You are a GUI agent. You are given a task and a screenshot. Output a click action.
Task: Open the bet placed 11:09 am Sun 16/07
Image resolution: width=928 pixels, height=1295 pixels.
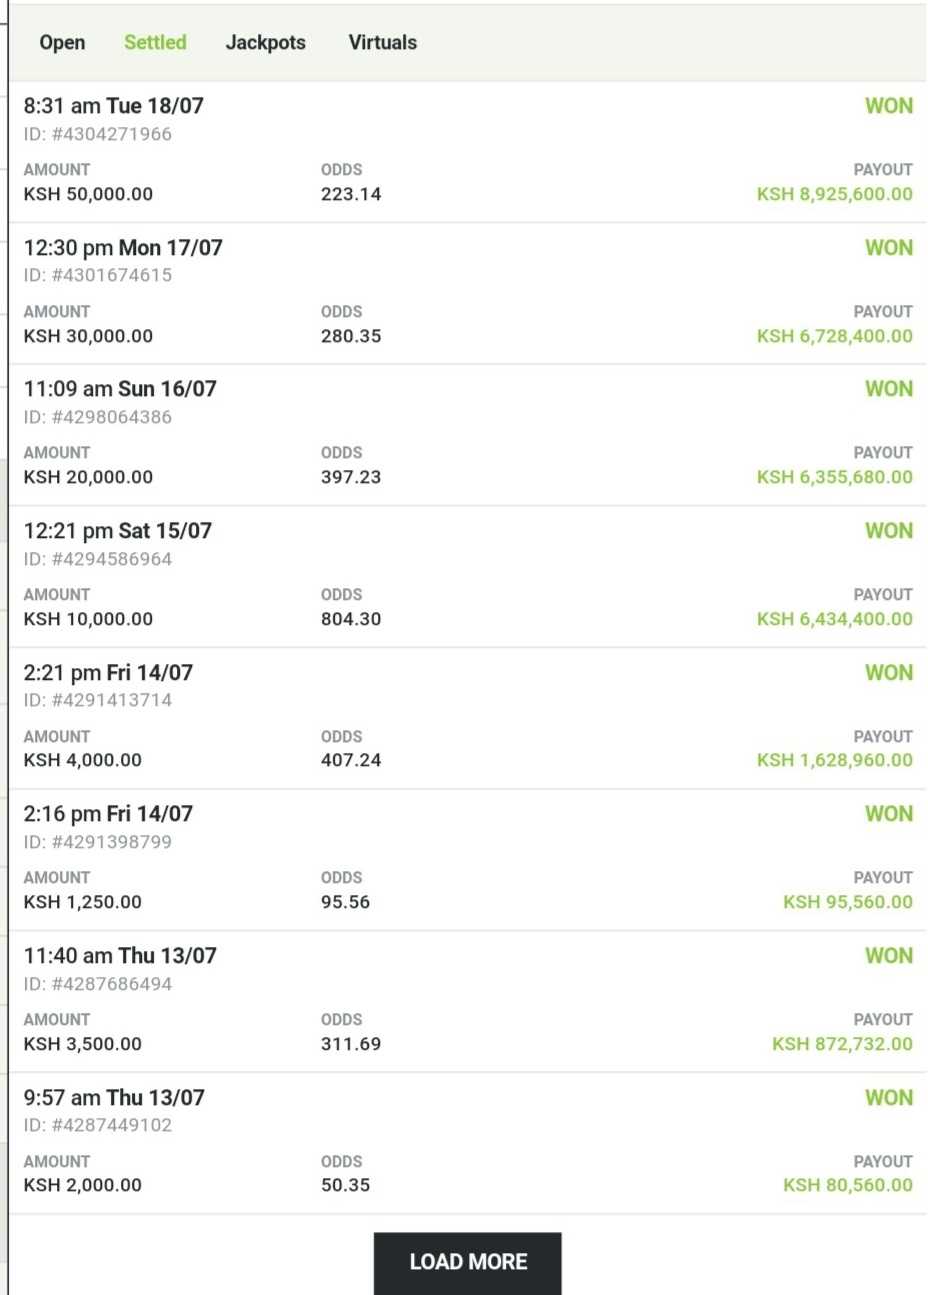pos(120,389)
